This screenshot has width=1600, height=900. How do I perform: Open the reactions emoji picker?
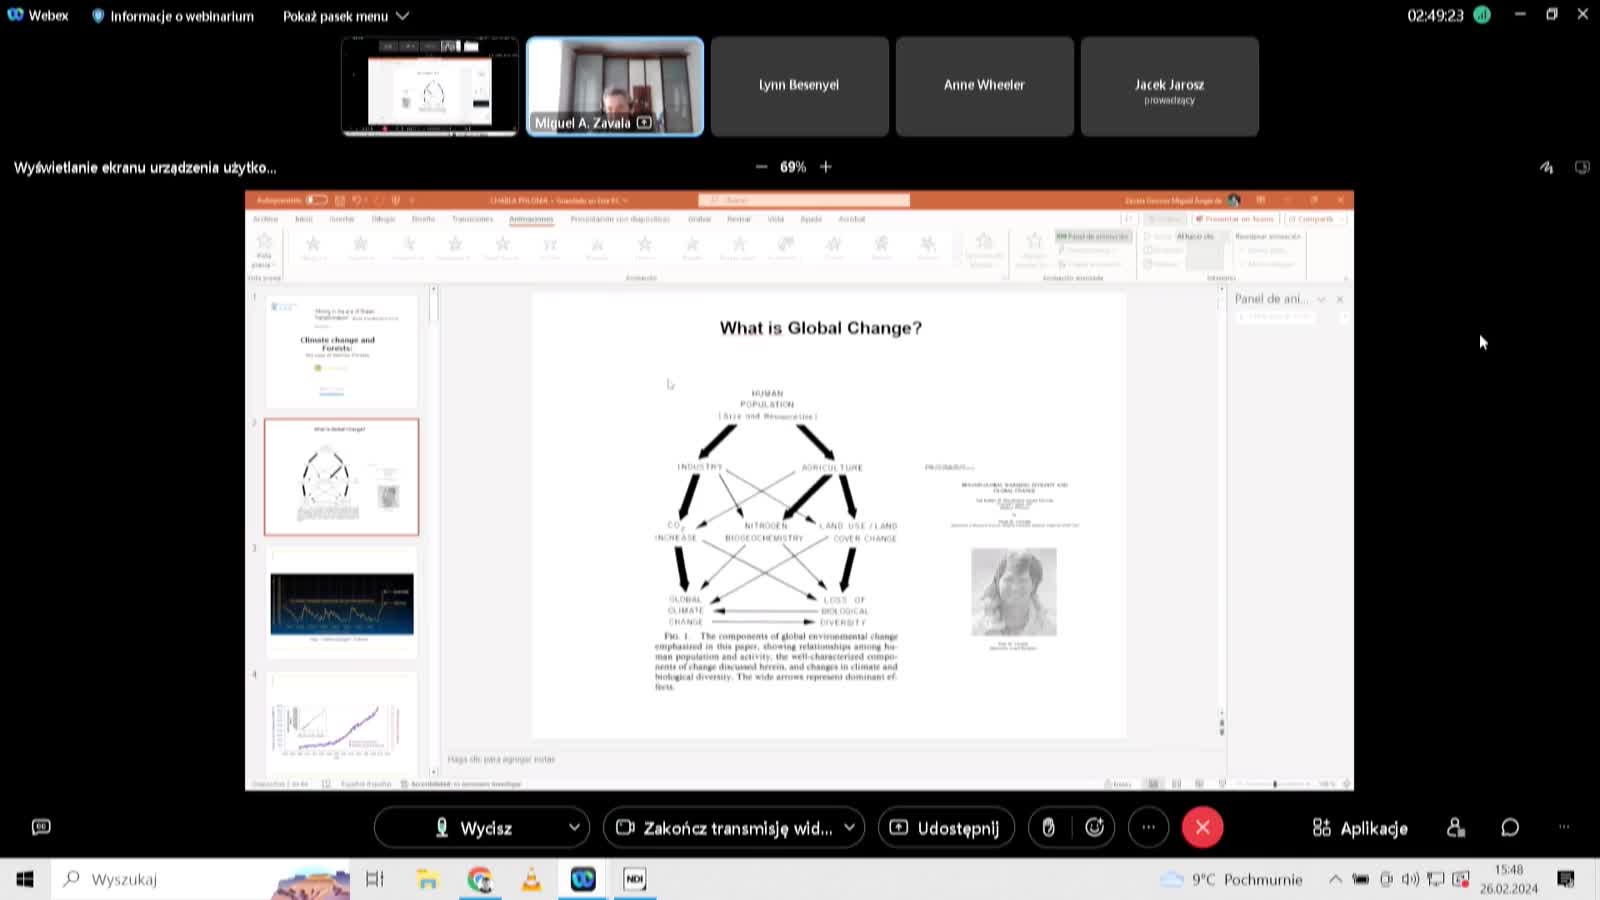coord(1095,828)
